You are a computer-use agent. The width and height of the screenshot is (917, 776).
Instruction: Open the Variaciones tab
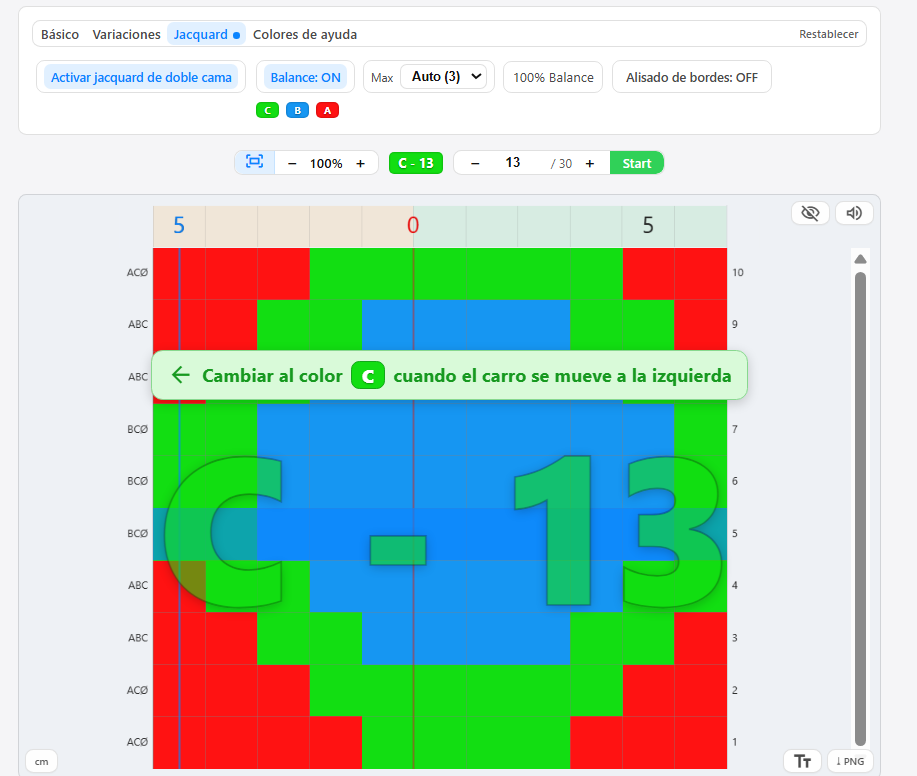coord(126,34)
